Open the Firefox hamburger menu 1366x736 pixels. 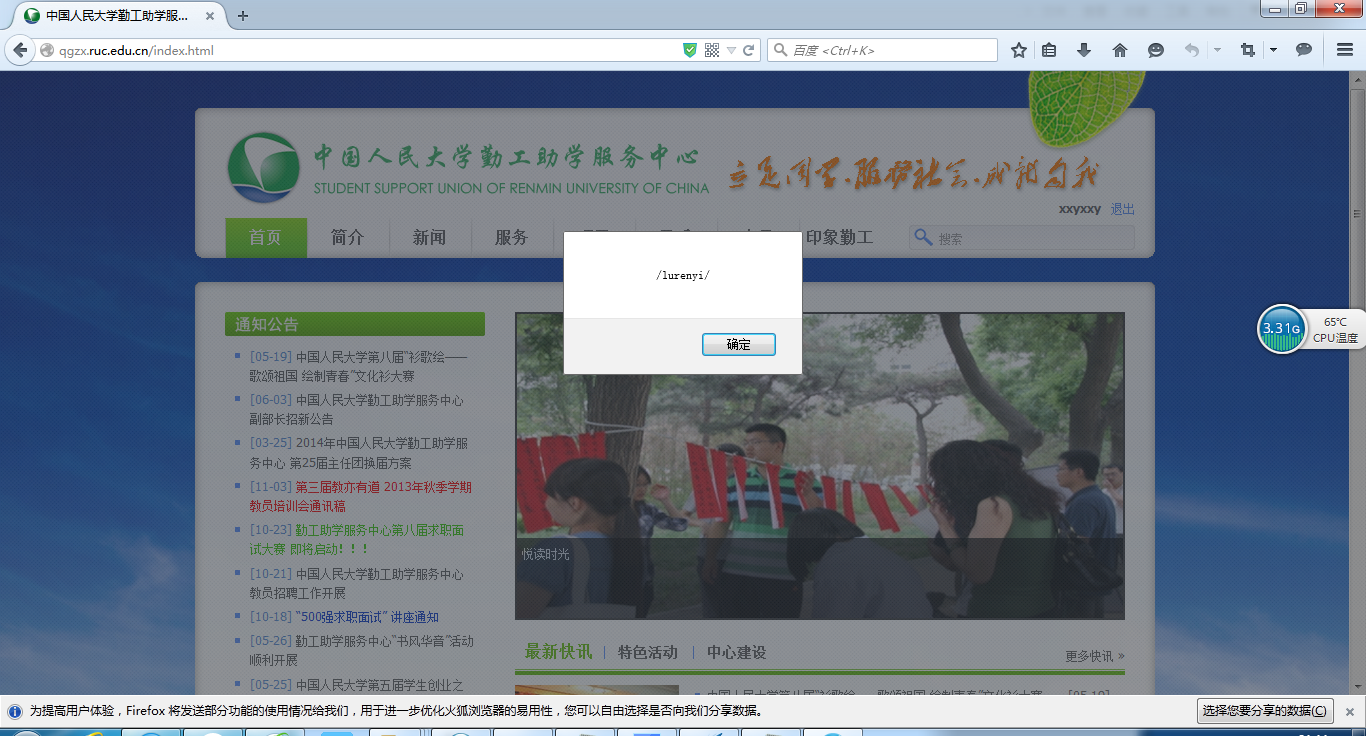pyautogui.click(x=1345, y=50)
